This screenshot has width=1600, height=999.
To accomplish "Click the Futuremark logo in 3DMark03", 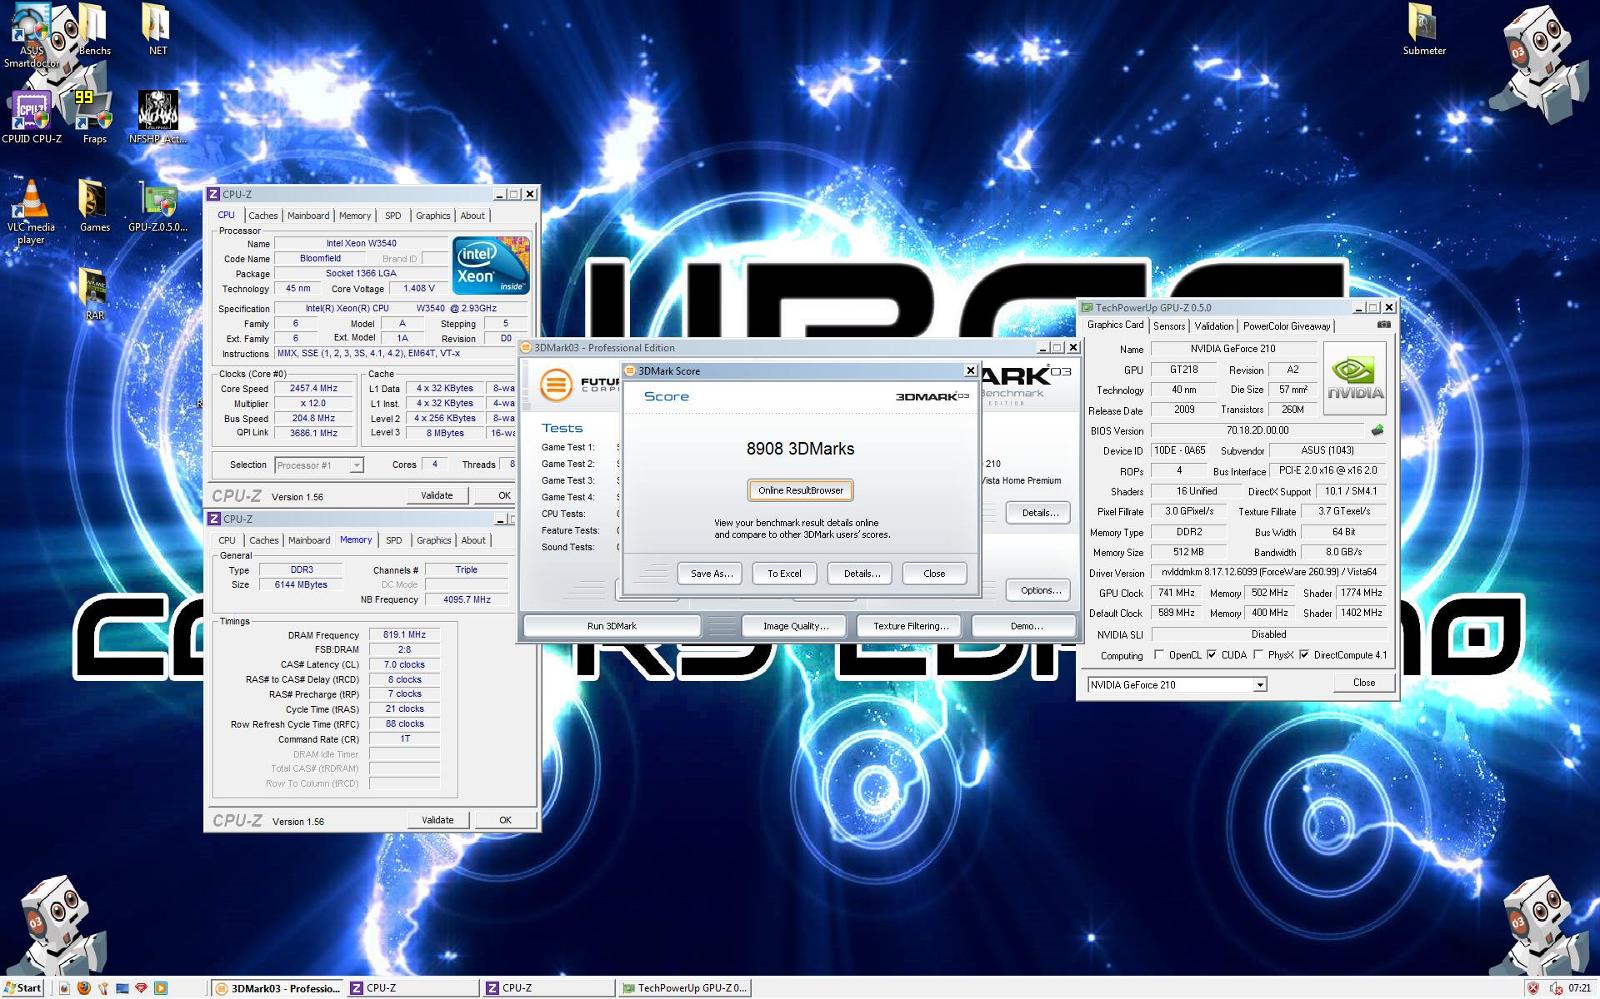I will coord(556,385).
